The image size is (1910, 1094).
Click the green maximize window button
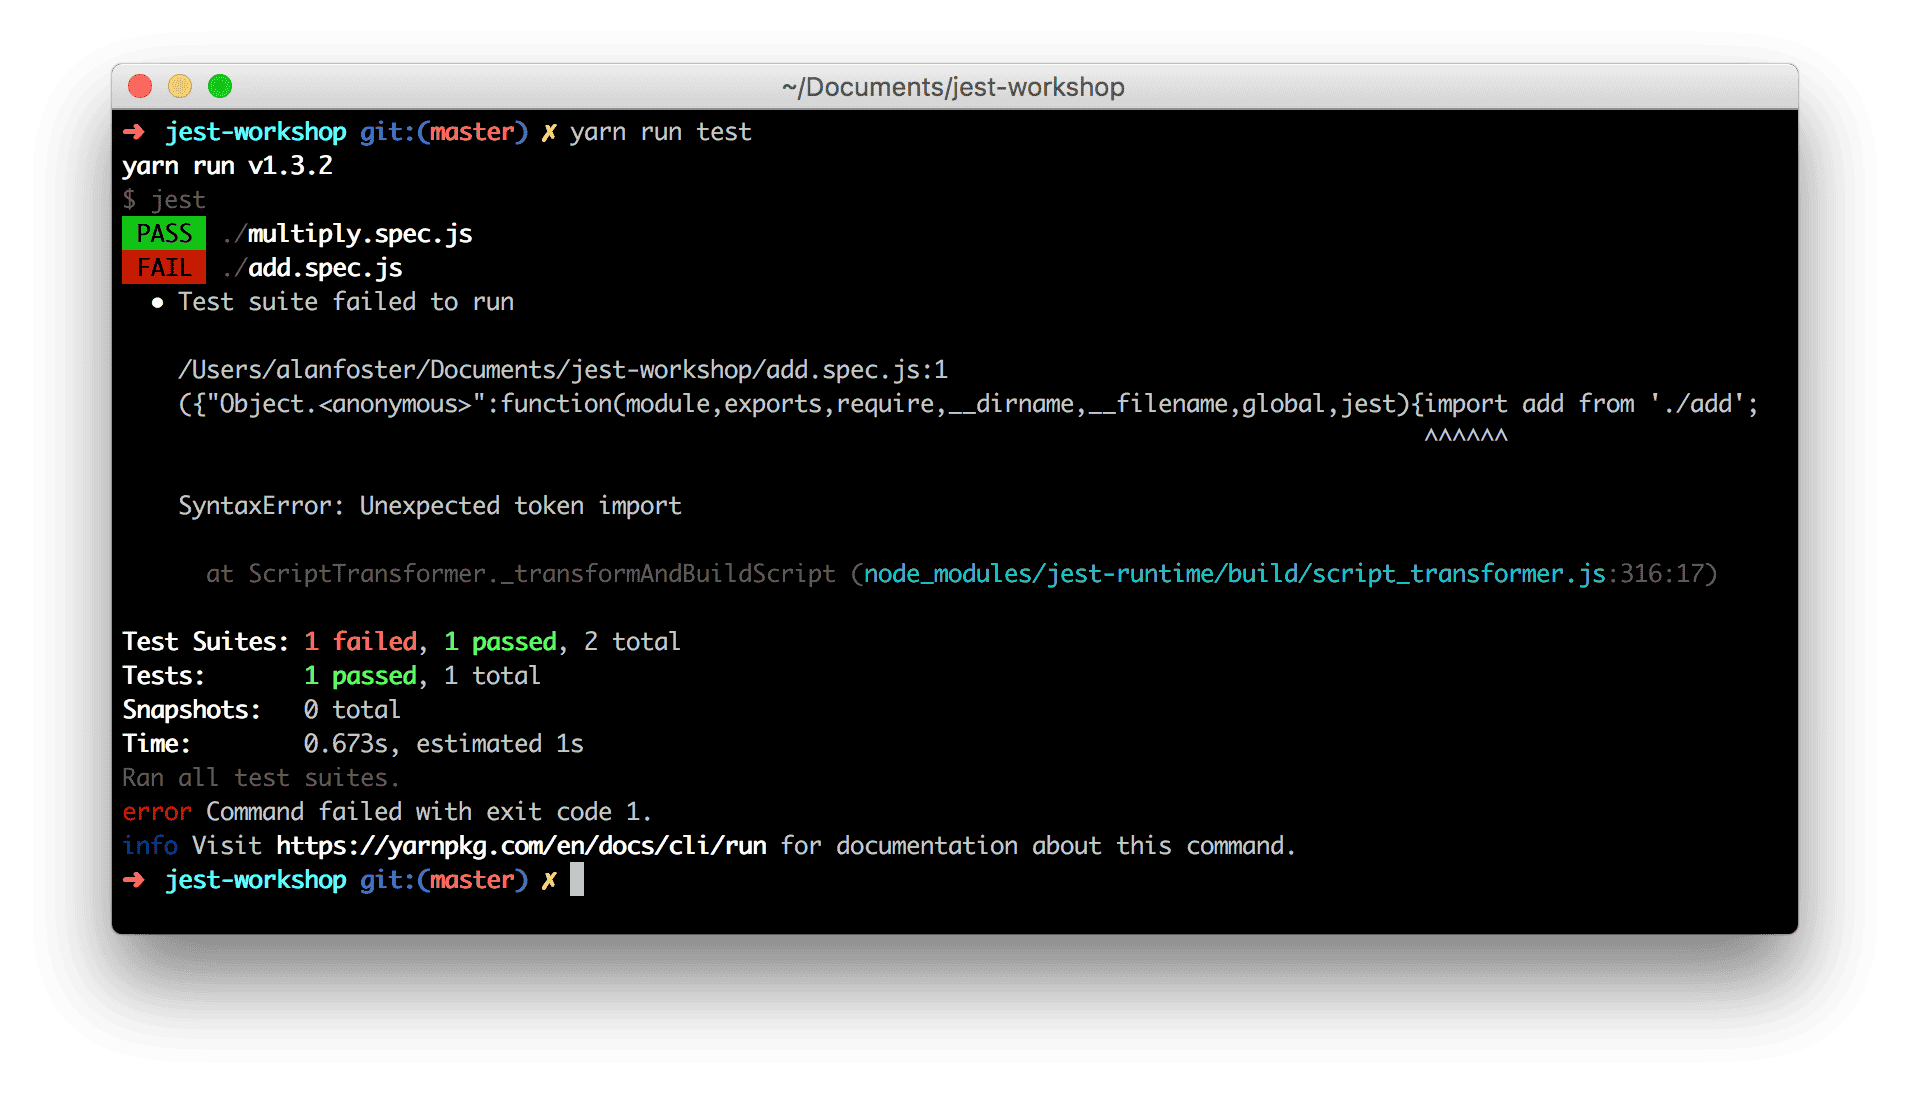coord(220,86)
